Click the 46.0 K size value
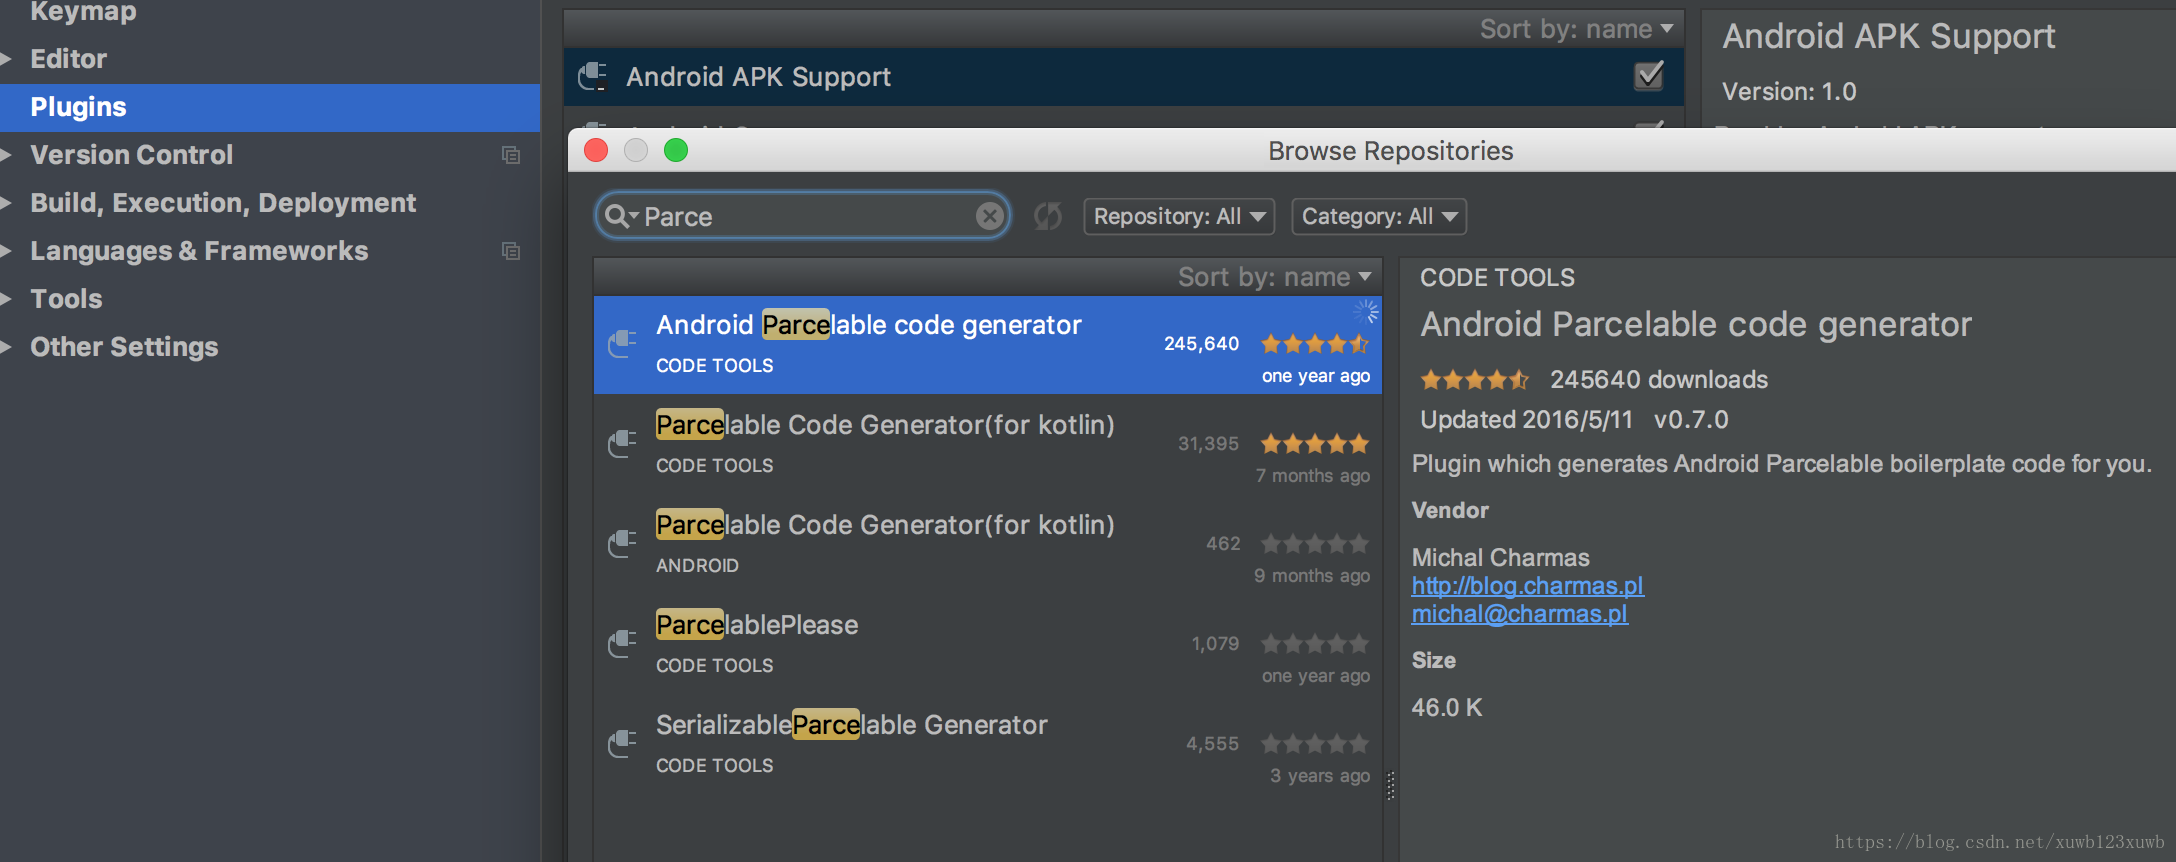Image resolution: width=2176 pixels, height=862 pixels. point(1447,708)
